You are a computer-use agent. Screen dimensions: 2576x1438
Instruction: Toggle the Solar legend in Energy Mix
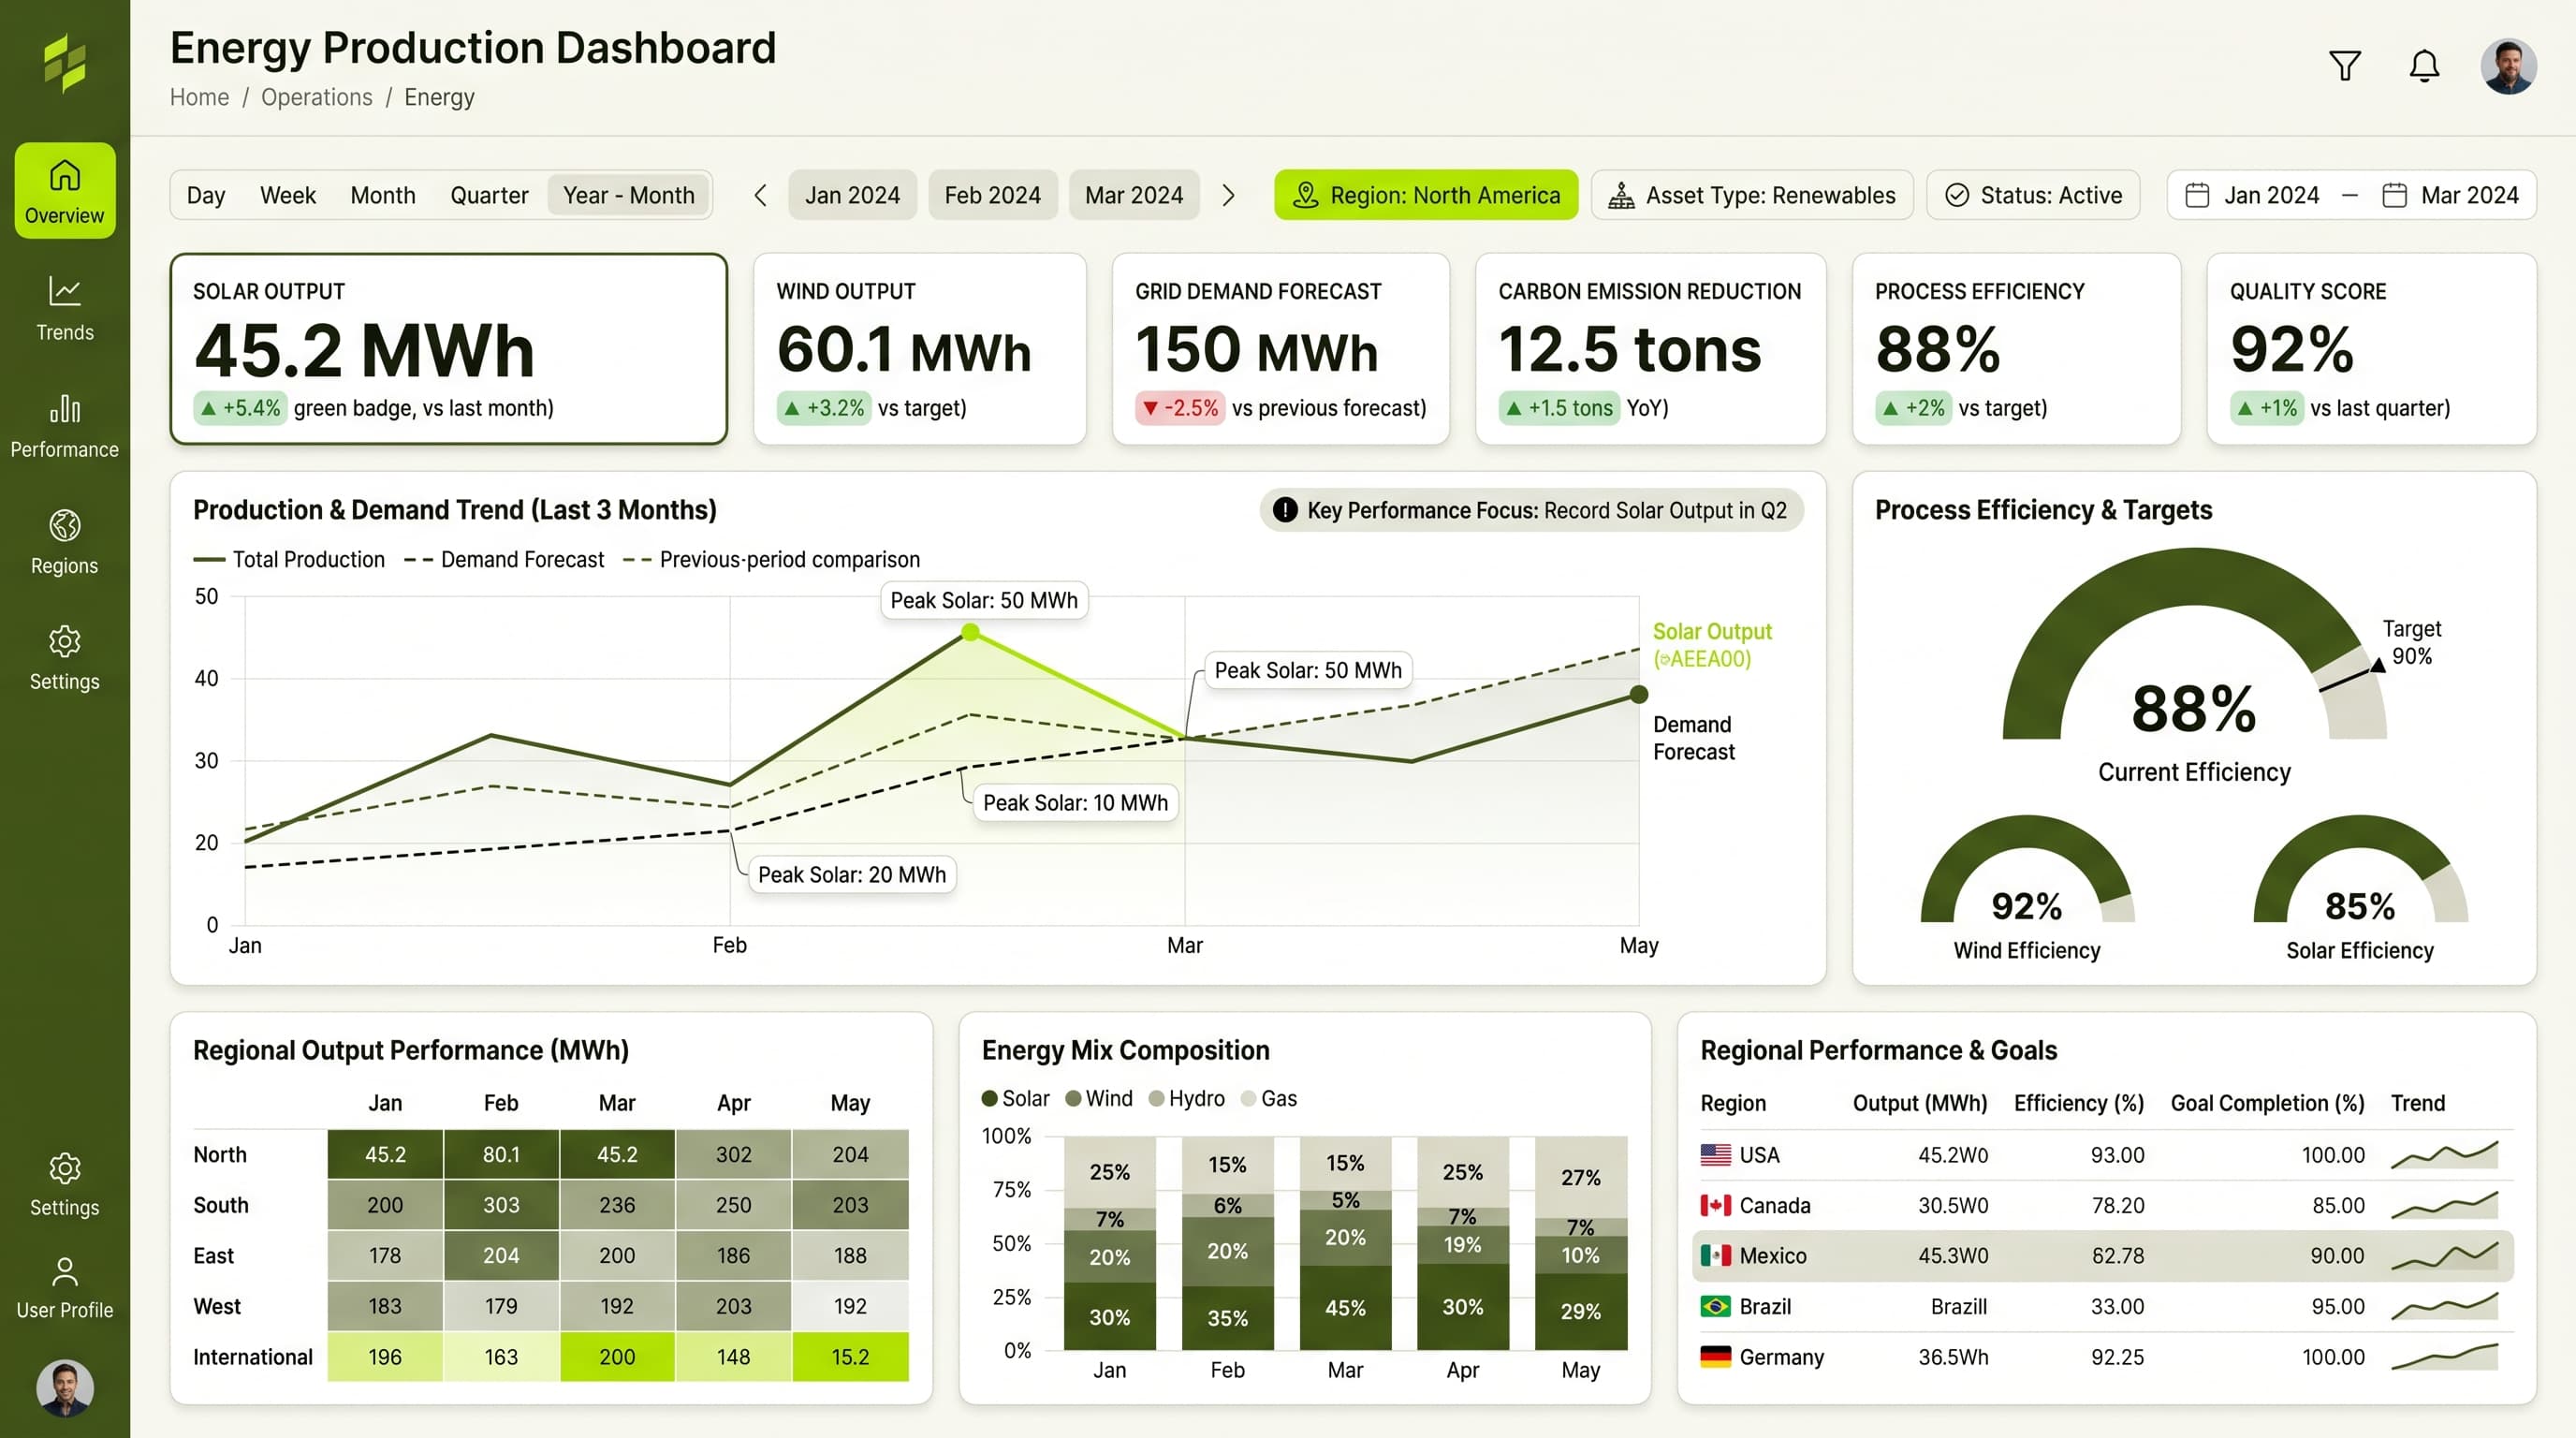[x=1016, y=1098]
